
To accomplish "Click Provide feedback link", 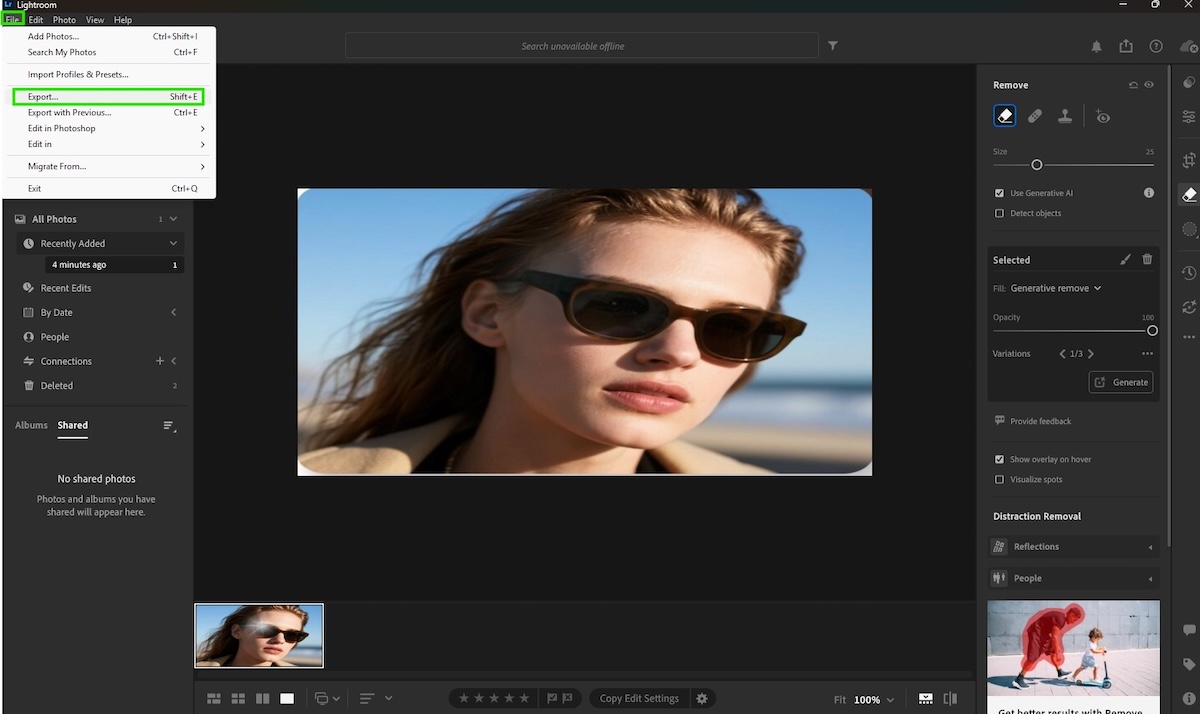I will pyautogui.click(x=1032, y=421).
